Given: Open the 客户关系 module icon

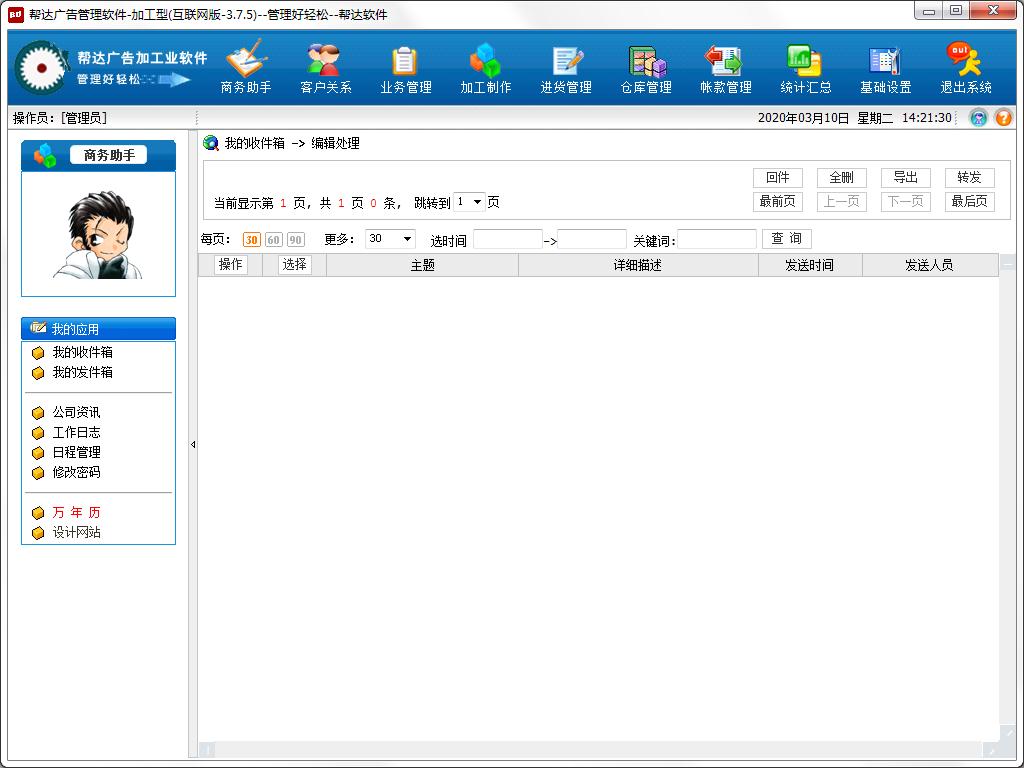Looking at the screenshot, I should tap(325, 60).
